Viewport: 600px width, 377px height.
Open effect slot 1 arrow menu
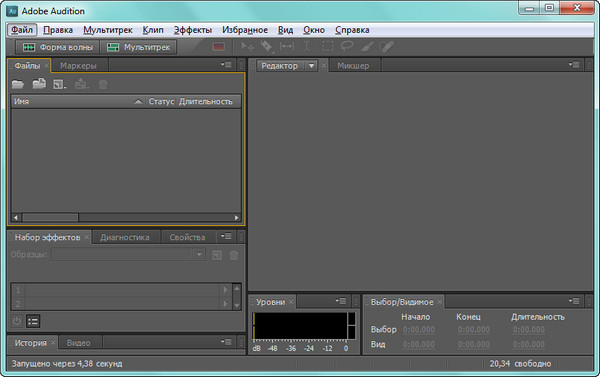tap(225, 290)
